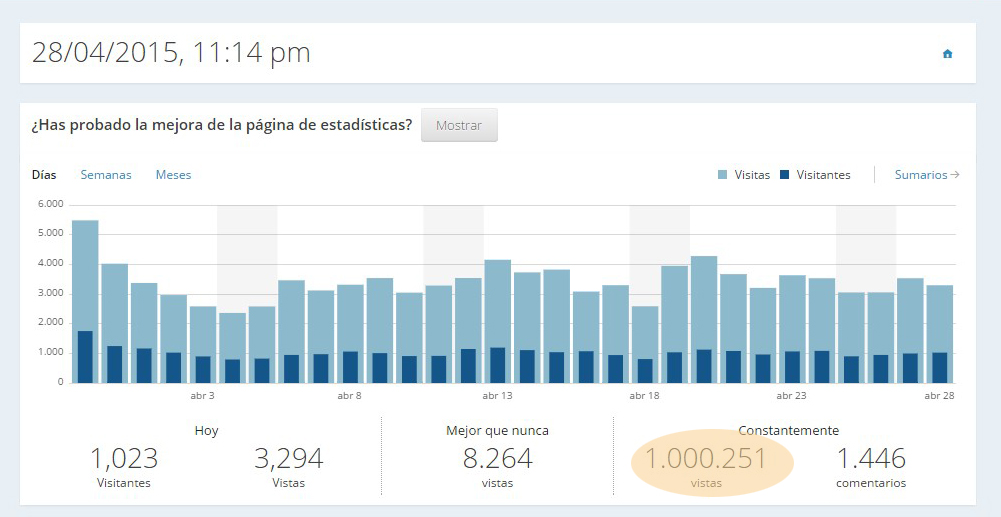Click the Visitas legend color swatch
The image size is (1001, 517).
click(x=723, y=175)
